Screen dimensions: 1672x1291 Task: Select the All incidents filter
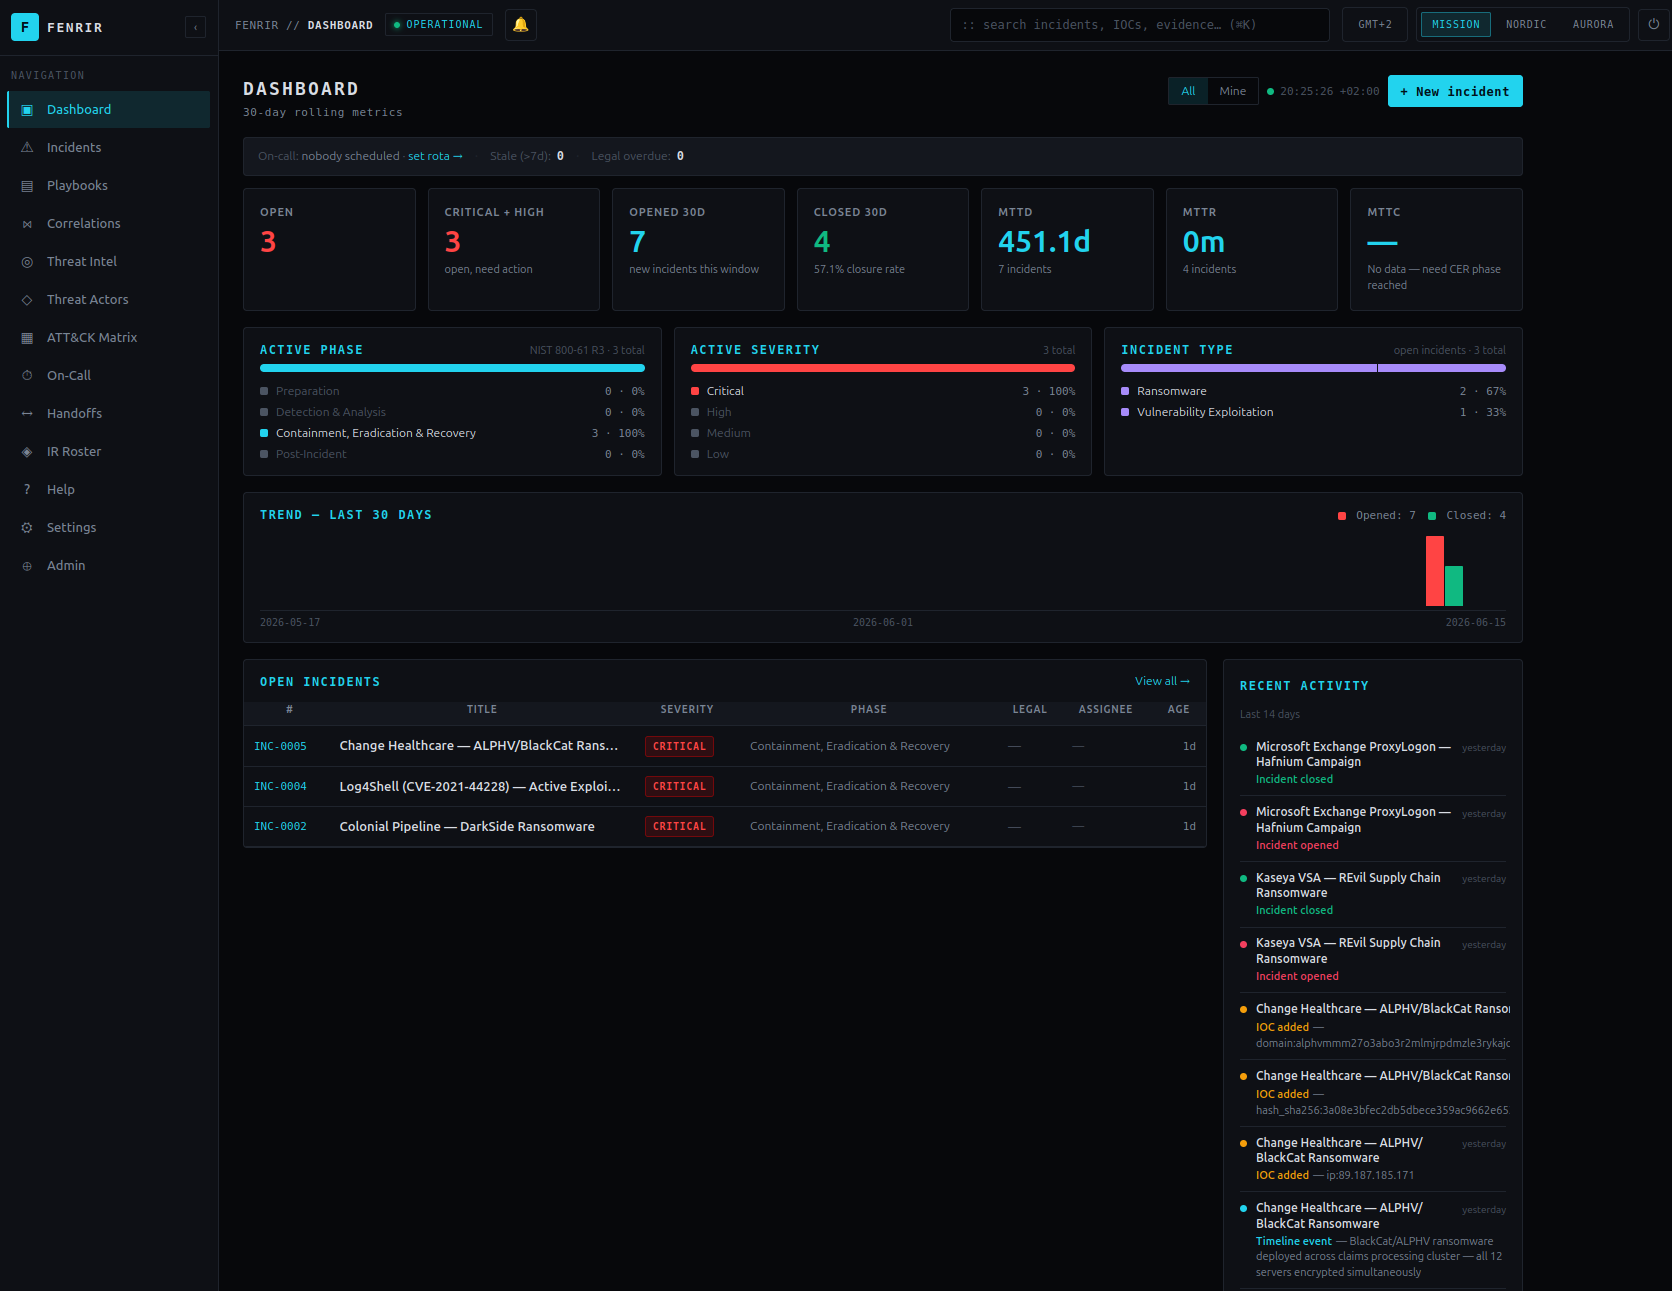click(x=1188, y=91)
